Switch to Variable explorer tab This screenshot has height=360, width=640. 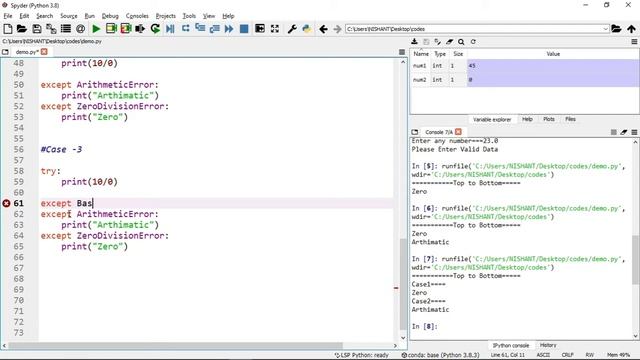492,120
